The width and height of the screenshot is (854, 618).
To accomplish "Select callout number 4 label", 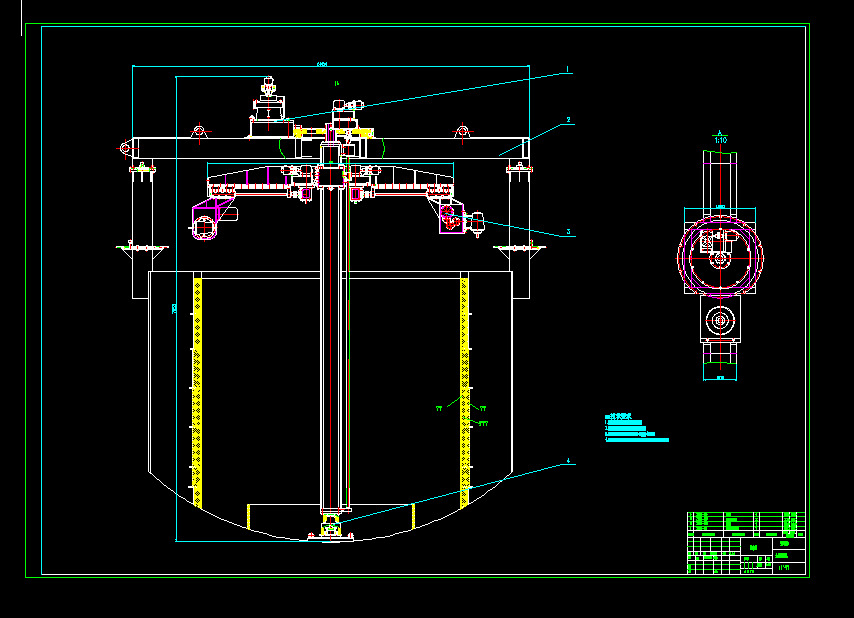I will pyautogui.click(x=568, y=461).
